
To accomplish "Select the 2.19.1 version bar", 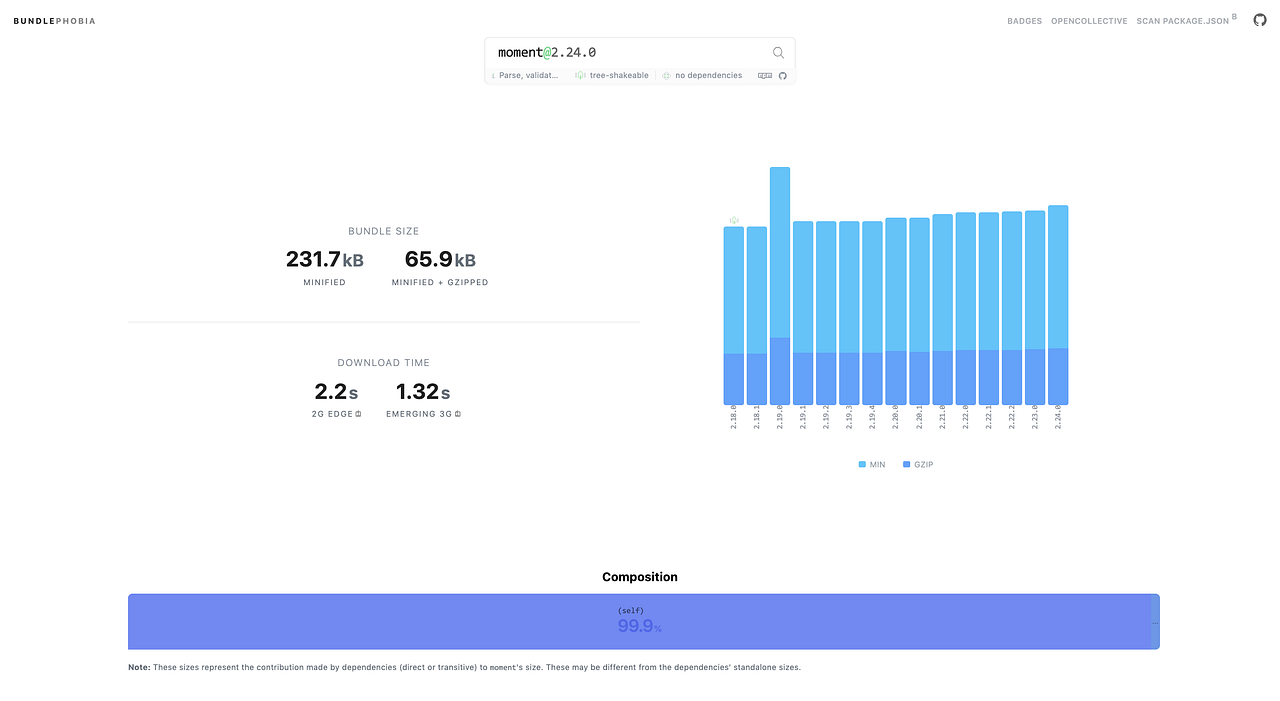I will tap(803, 313).
